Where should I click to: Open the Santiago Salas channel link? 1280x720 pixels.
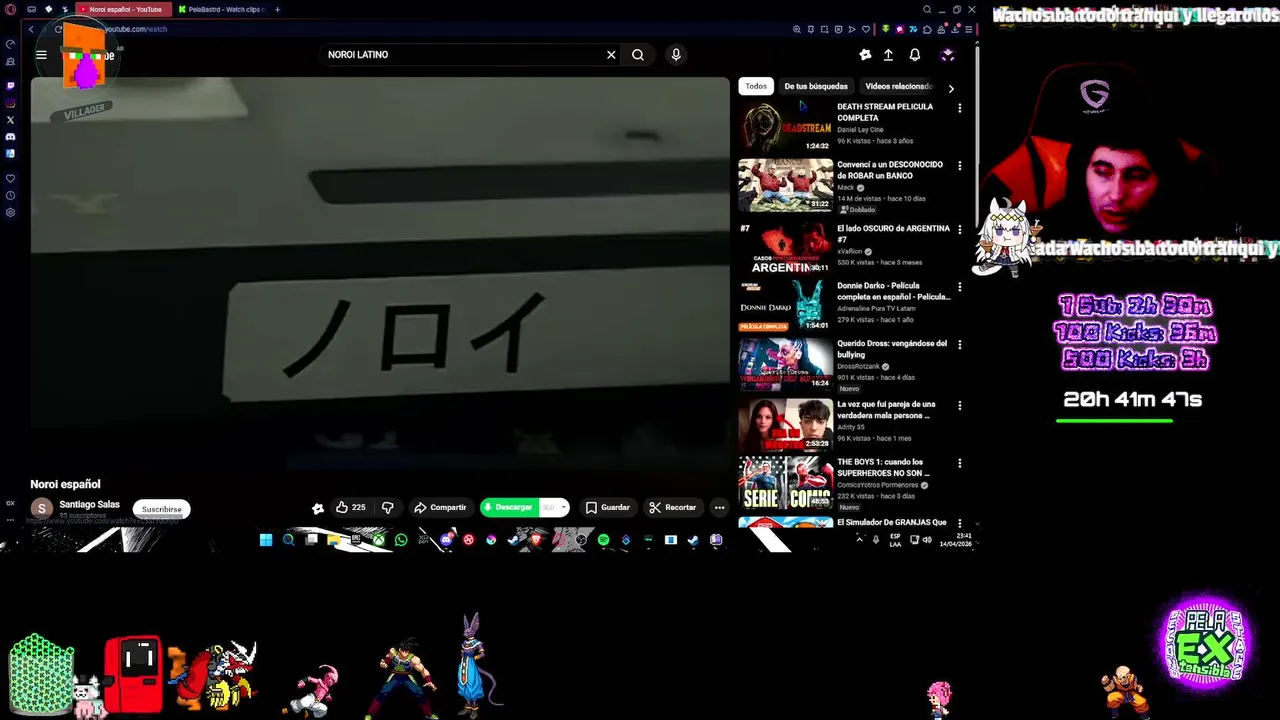point(89,504)
